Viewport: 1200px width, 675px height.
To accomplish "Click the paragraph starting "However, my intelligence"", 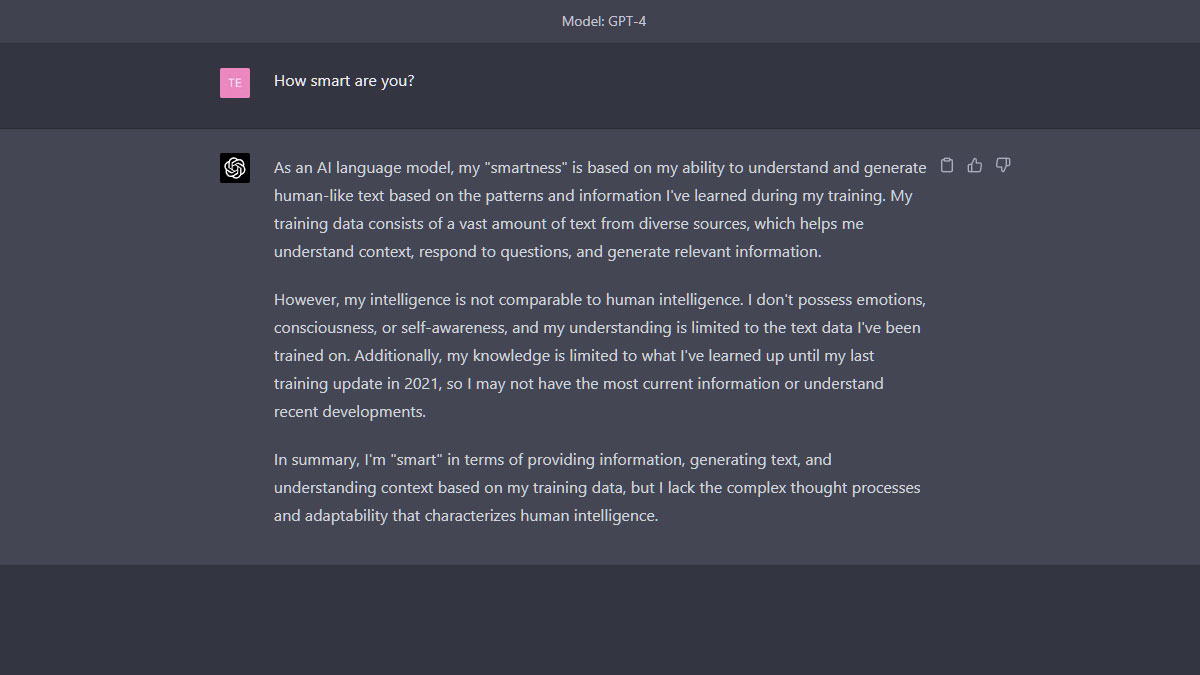I will pyautogui.click(x=600, y=355).
